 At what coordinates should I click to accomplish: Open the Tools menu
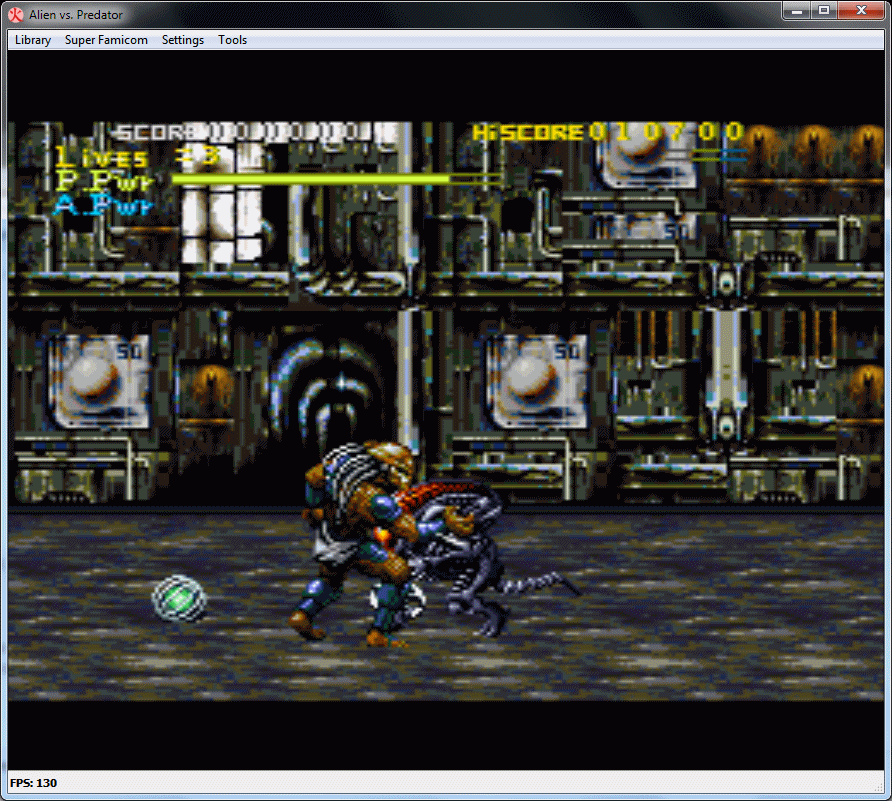point(233,40)
